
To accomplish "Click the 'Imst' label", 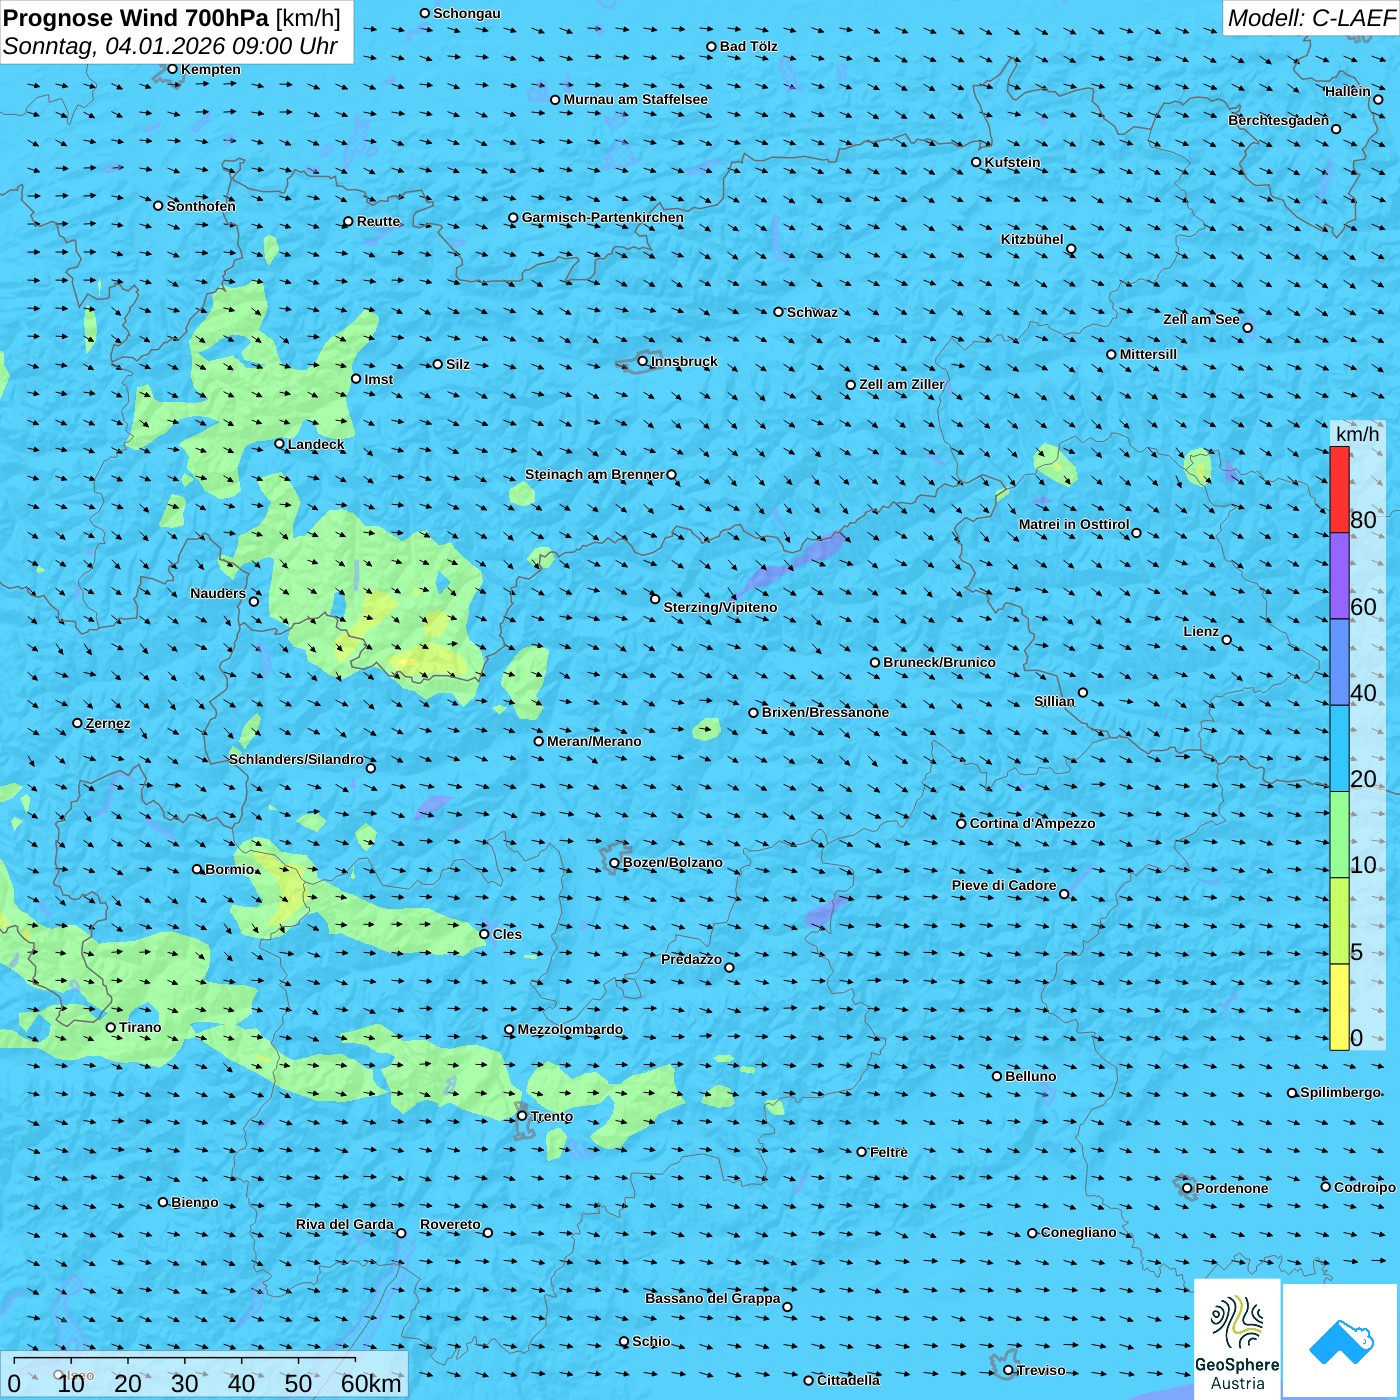I will pyautogui.click(x=379, y=379).
